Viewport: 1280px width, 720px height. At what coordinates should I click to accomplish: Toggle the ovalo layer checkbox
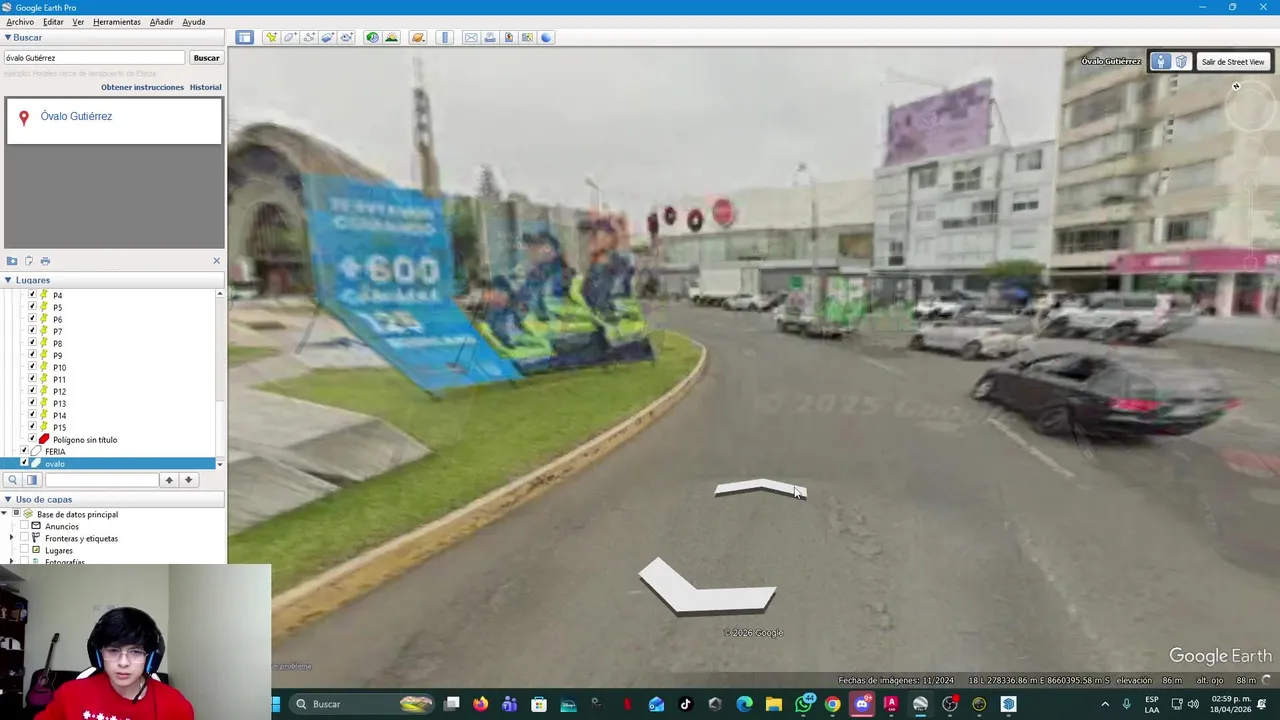point(24,463)
